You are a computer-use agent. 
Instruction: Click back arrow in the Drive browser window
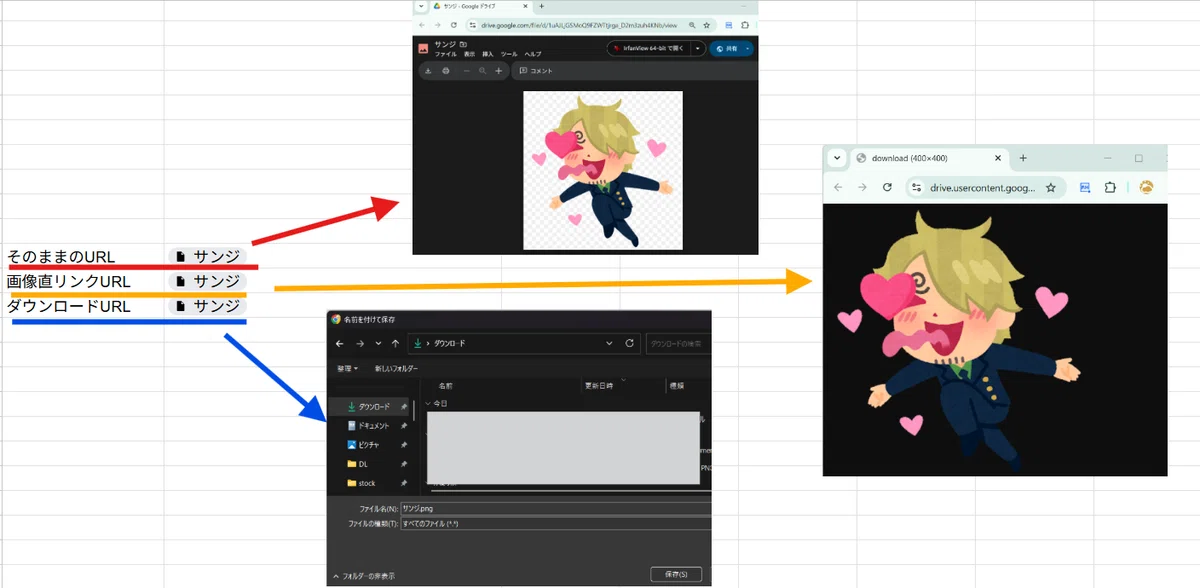click(x=422, y=25)
